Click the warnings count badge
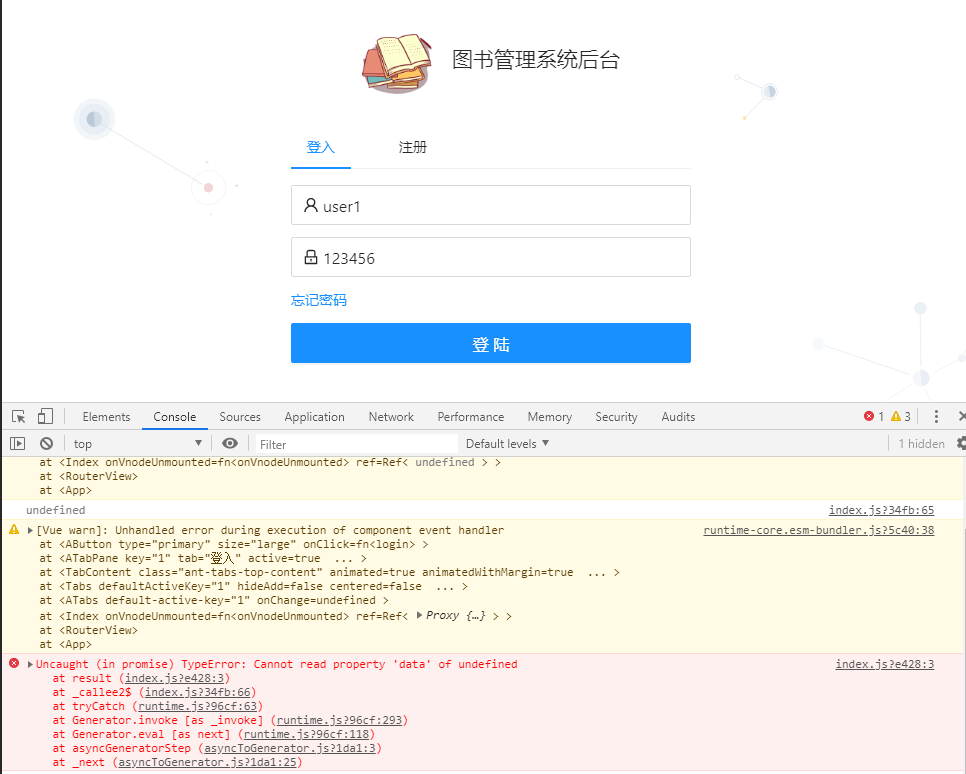The height and width of the screenshot is (774, 966). (x=897, y=416)
